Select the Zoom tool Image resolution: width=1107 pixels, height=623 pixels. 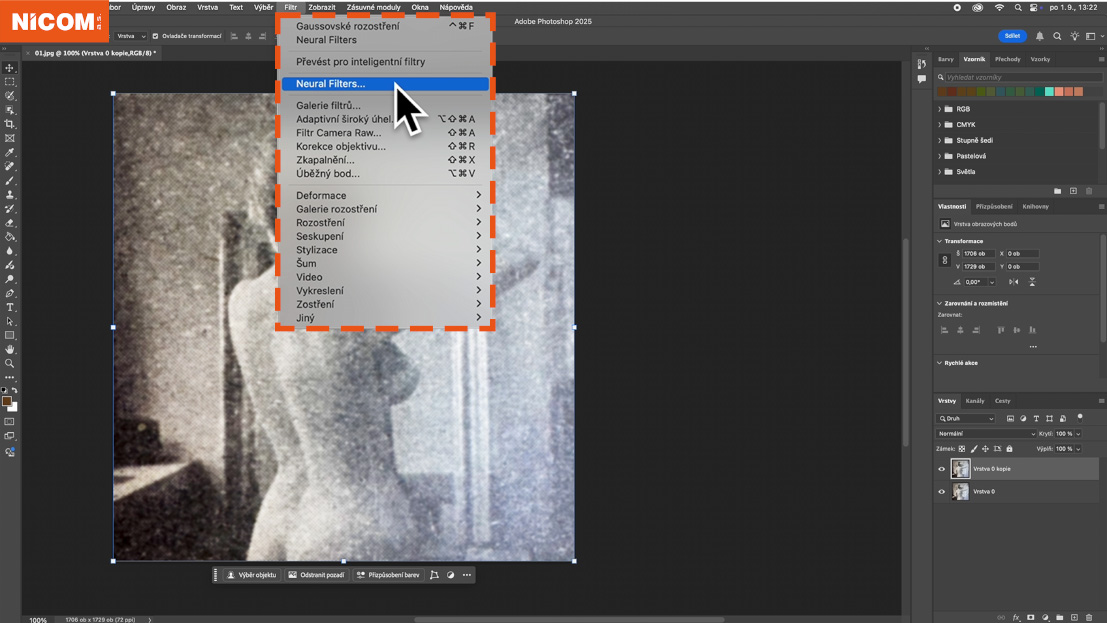pyautogui.click(x=10, y=363)
